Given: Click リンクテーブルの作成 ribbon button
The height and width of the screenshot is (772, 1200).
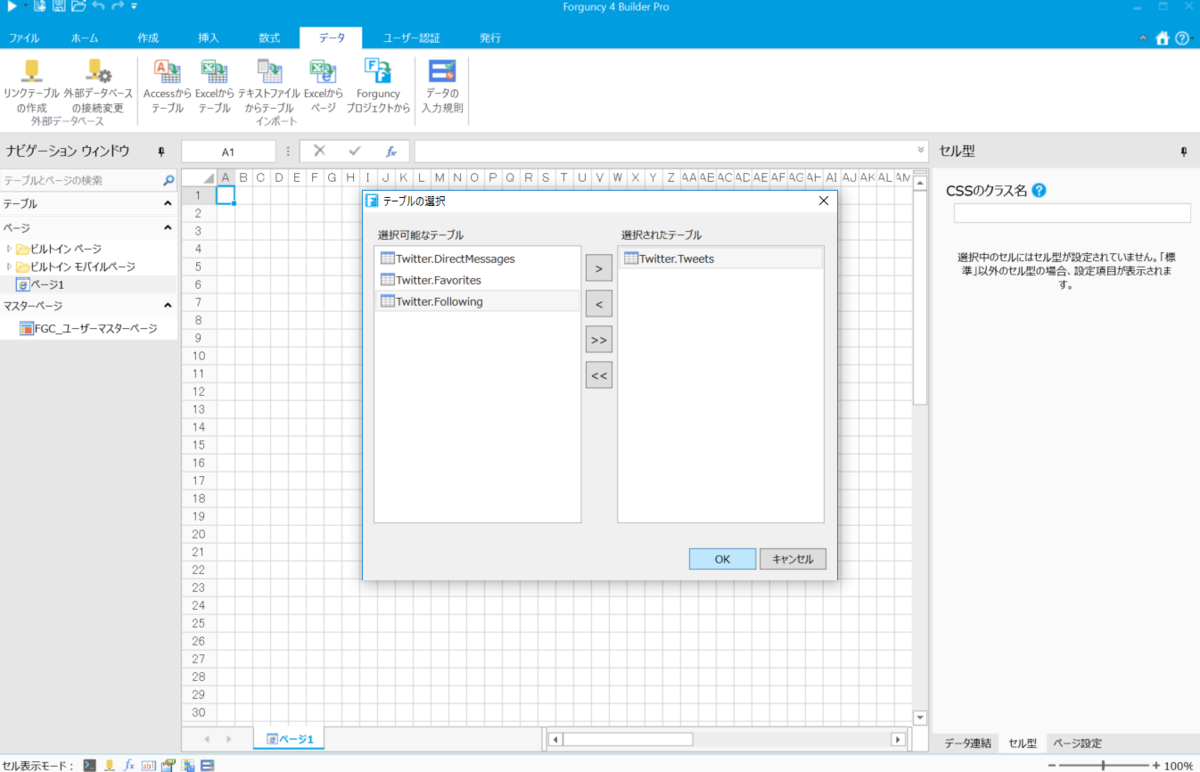Looking at the screenshot, I should [x=32, y=86].
